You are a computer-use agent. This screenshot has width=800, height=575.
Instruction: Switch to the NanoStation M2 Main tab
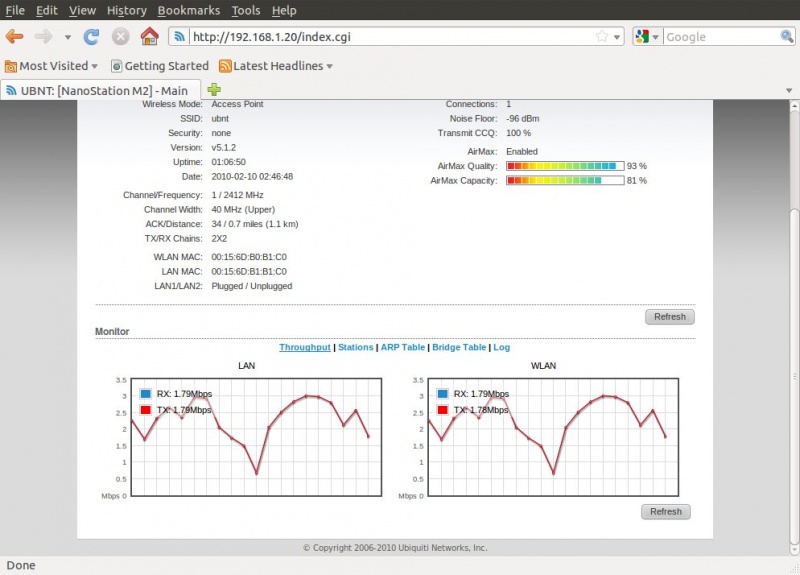click(100, 90)
